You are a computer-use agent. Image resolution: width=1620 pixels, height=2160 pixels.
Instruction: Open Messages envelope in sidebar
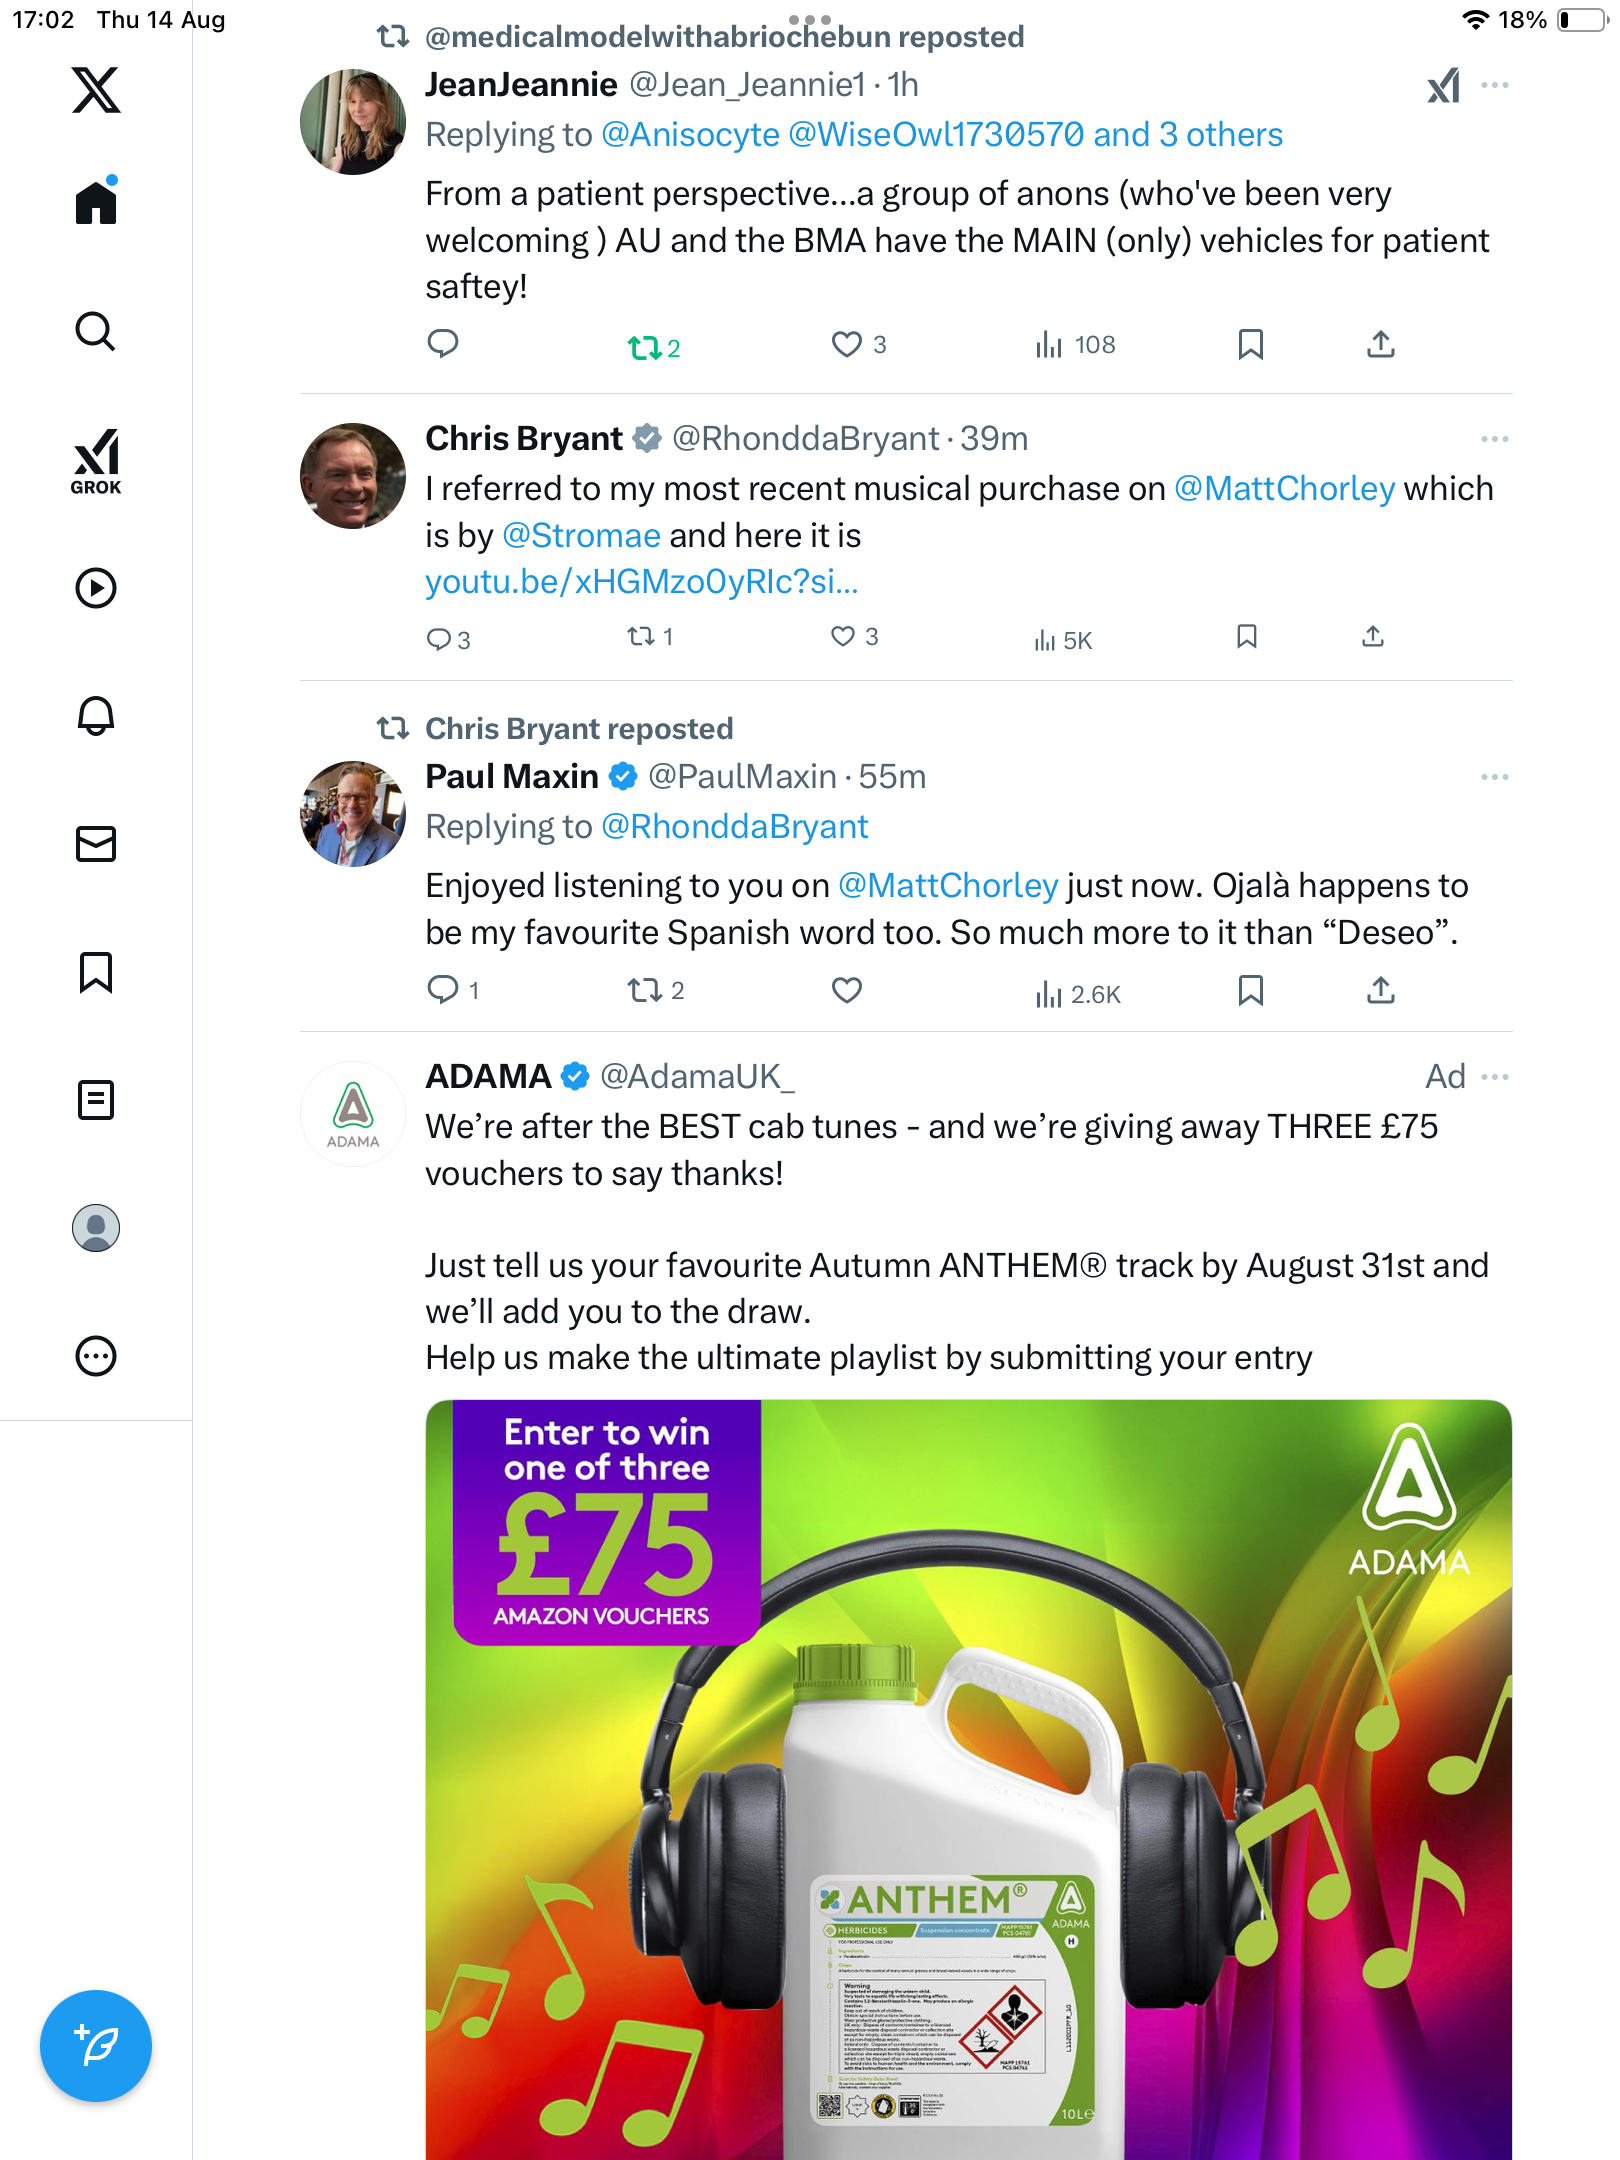click(x=96, y=844)
